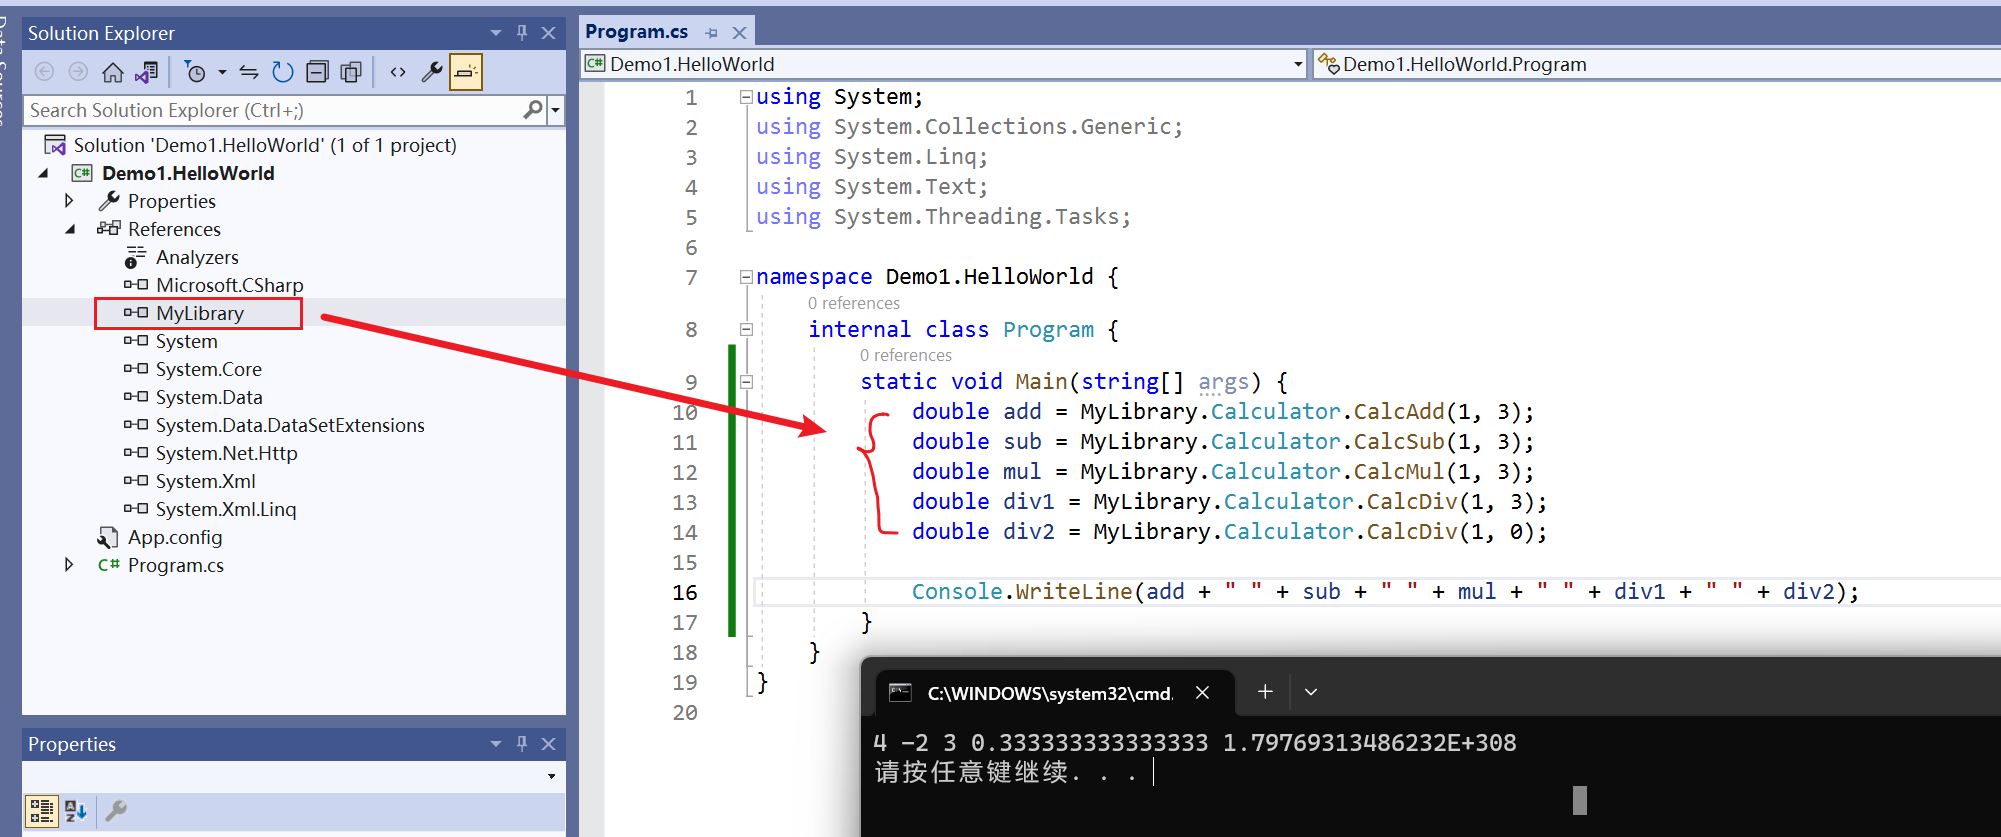
Task: Open Properties with the wrench icon in Solution Explorer
Action: (x=432, y=72)
